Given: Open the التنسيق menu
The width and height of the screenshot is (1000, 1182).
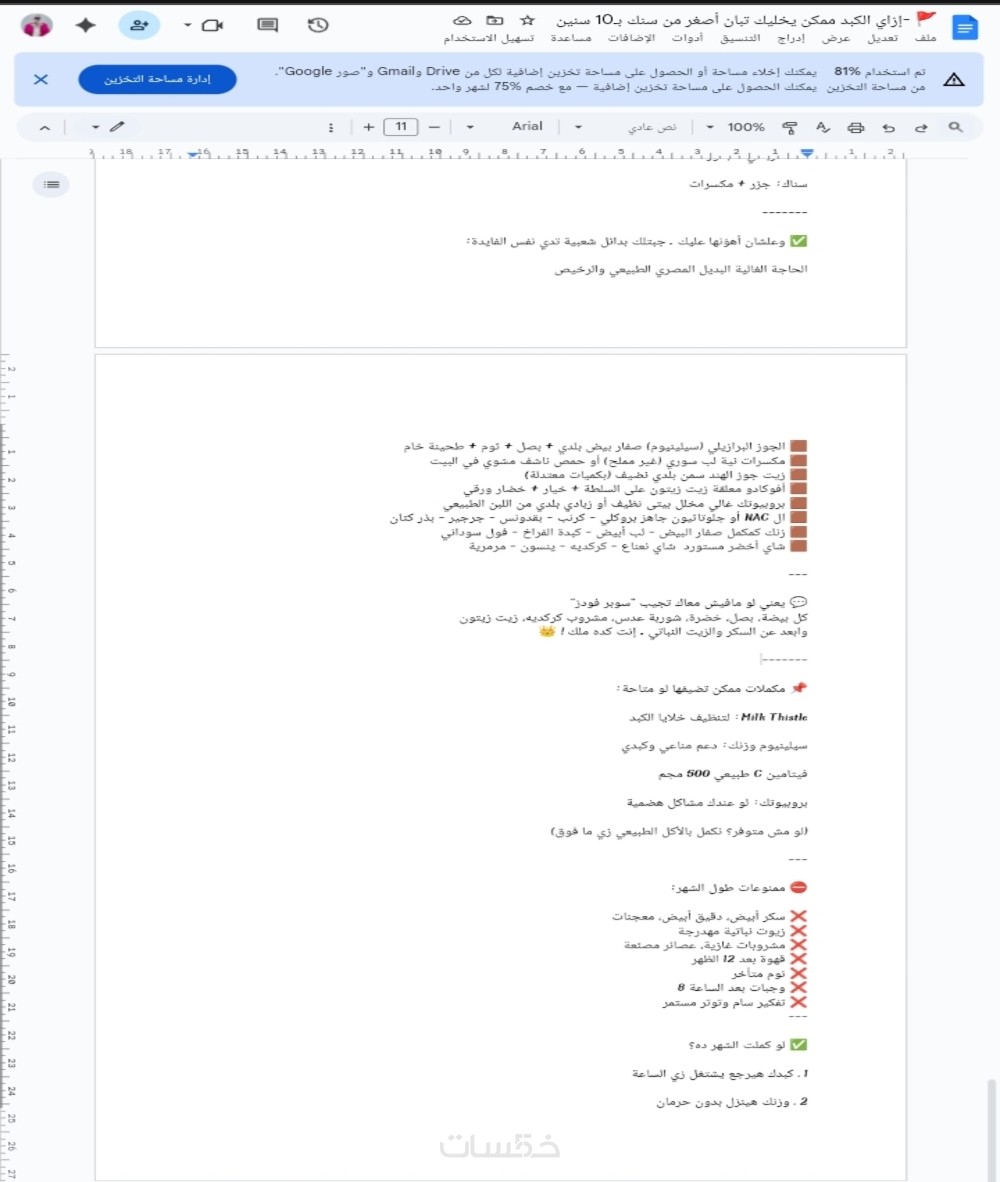Looking at the screenshot, I should coord(740,38).
